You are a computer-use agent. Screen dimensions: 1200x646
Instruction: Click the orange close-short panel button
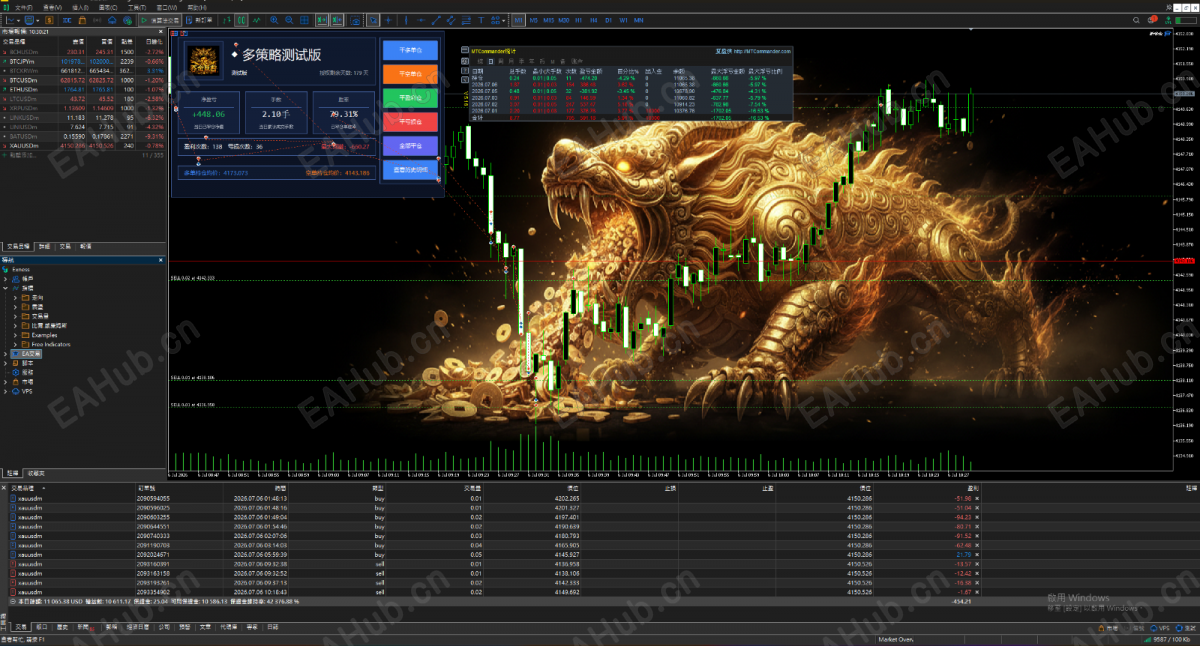pos(410,73)
